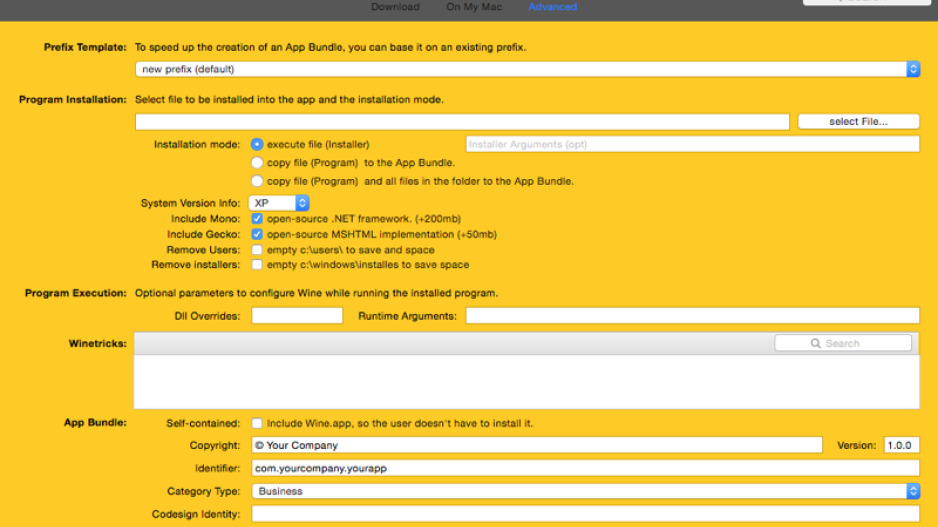The image size is (938, 527).
Task: Tick the Remove installers checkbox
Action: tap(258, 265)
